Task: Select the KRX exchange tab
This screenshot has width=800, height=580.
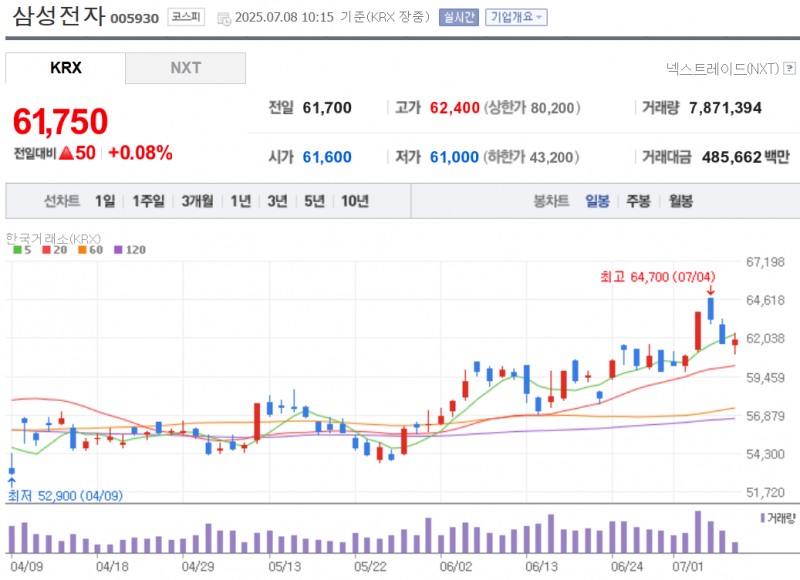Action: pos(63,70)
